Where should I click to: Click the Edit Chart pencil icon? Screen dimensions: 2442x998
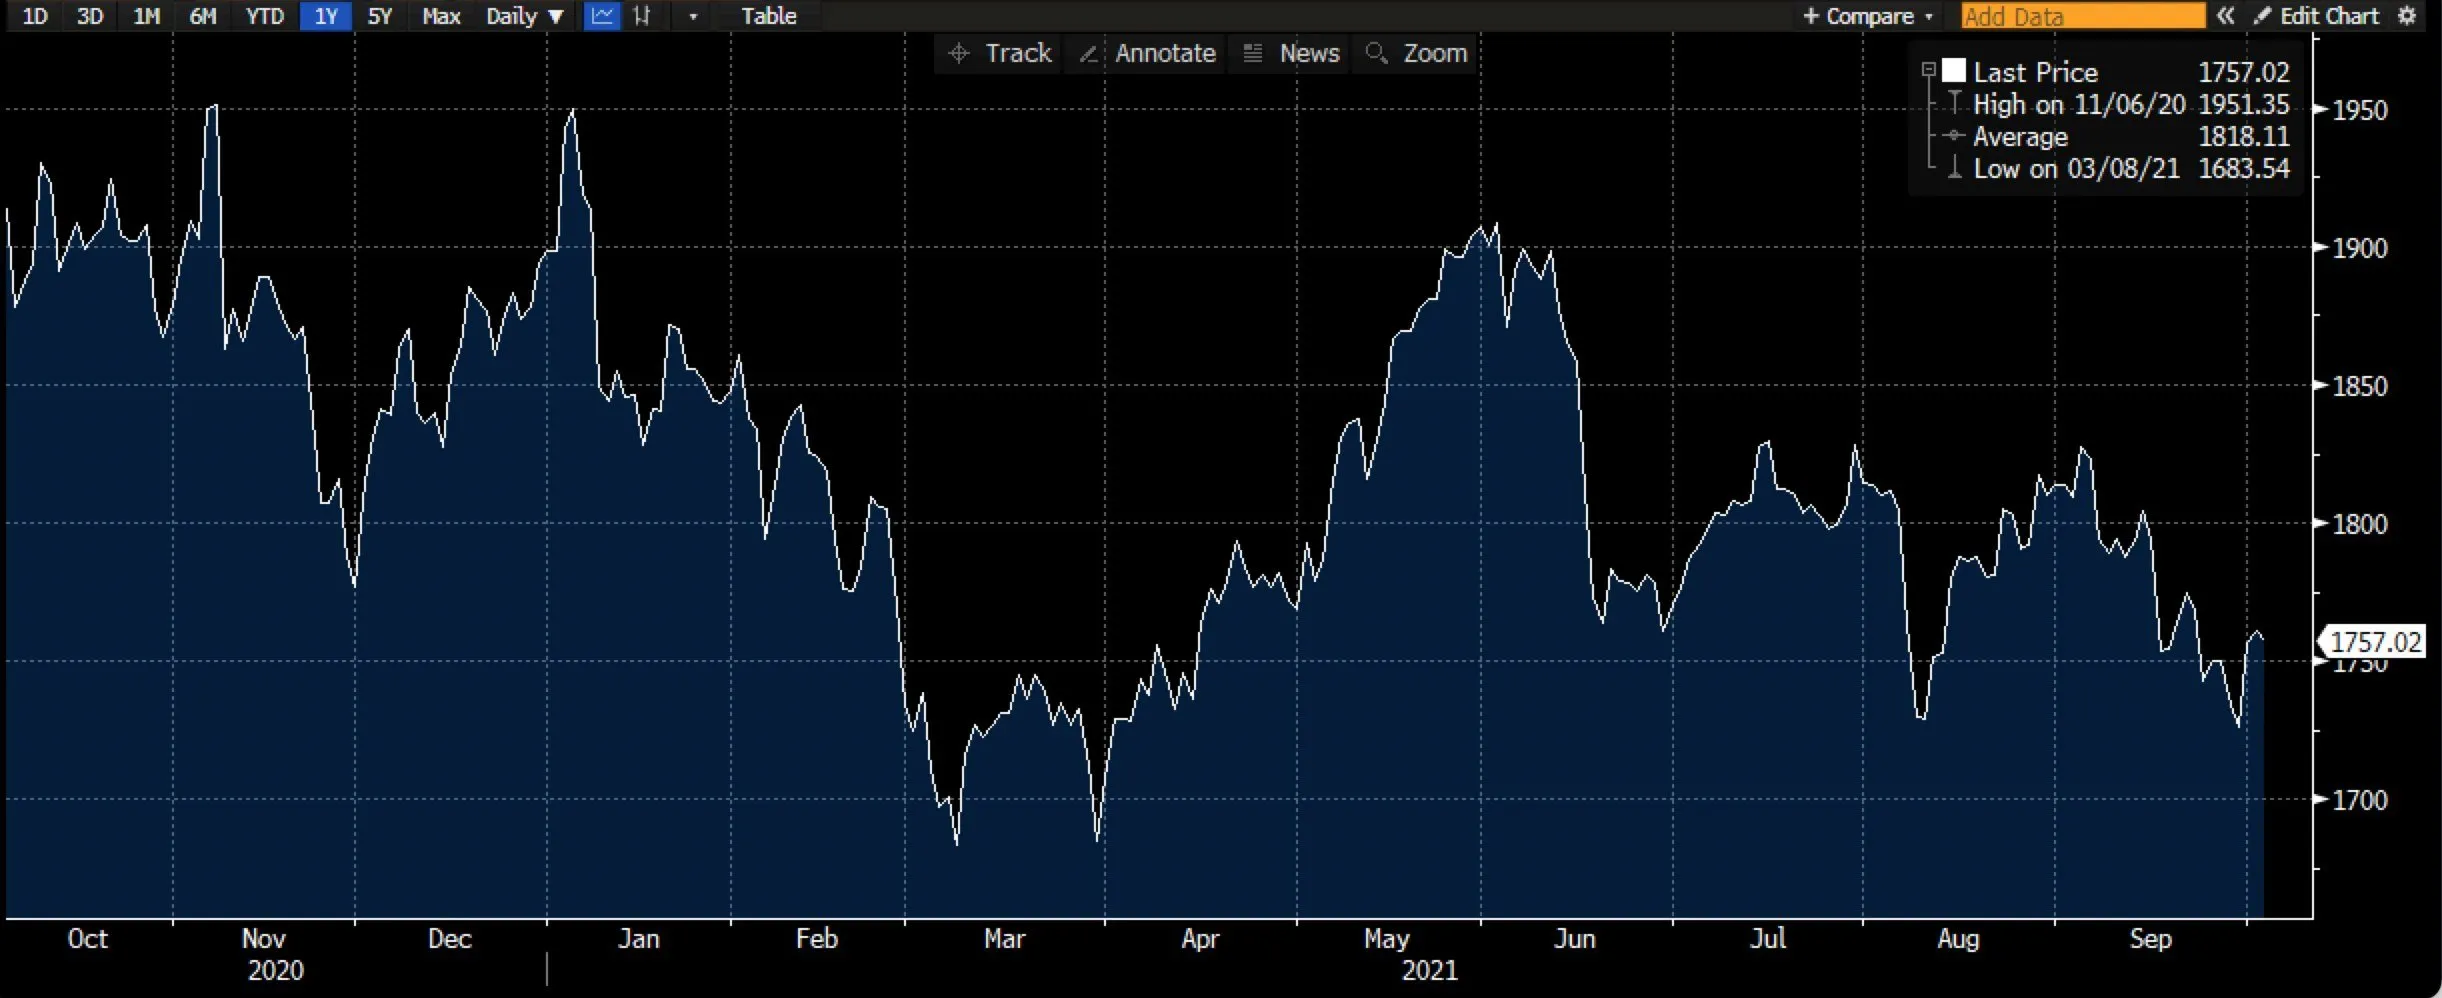click(2262, 15)
